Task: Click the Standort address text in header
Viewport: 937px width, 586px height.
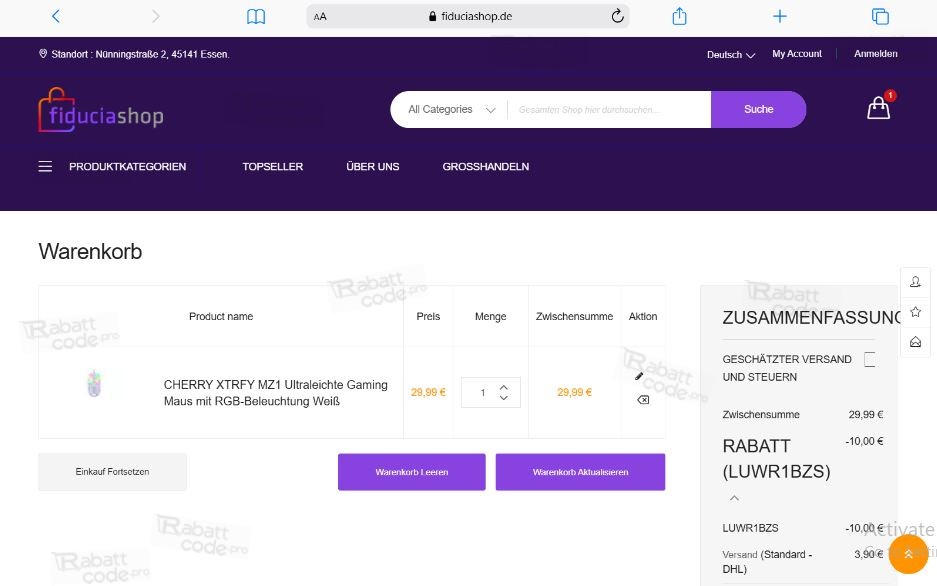Action: pyautogui.click(x=140, y=54)
